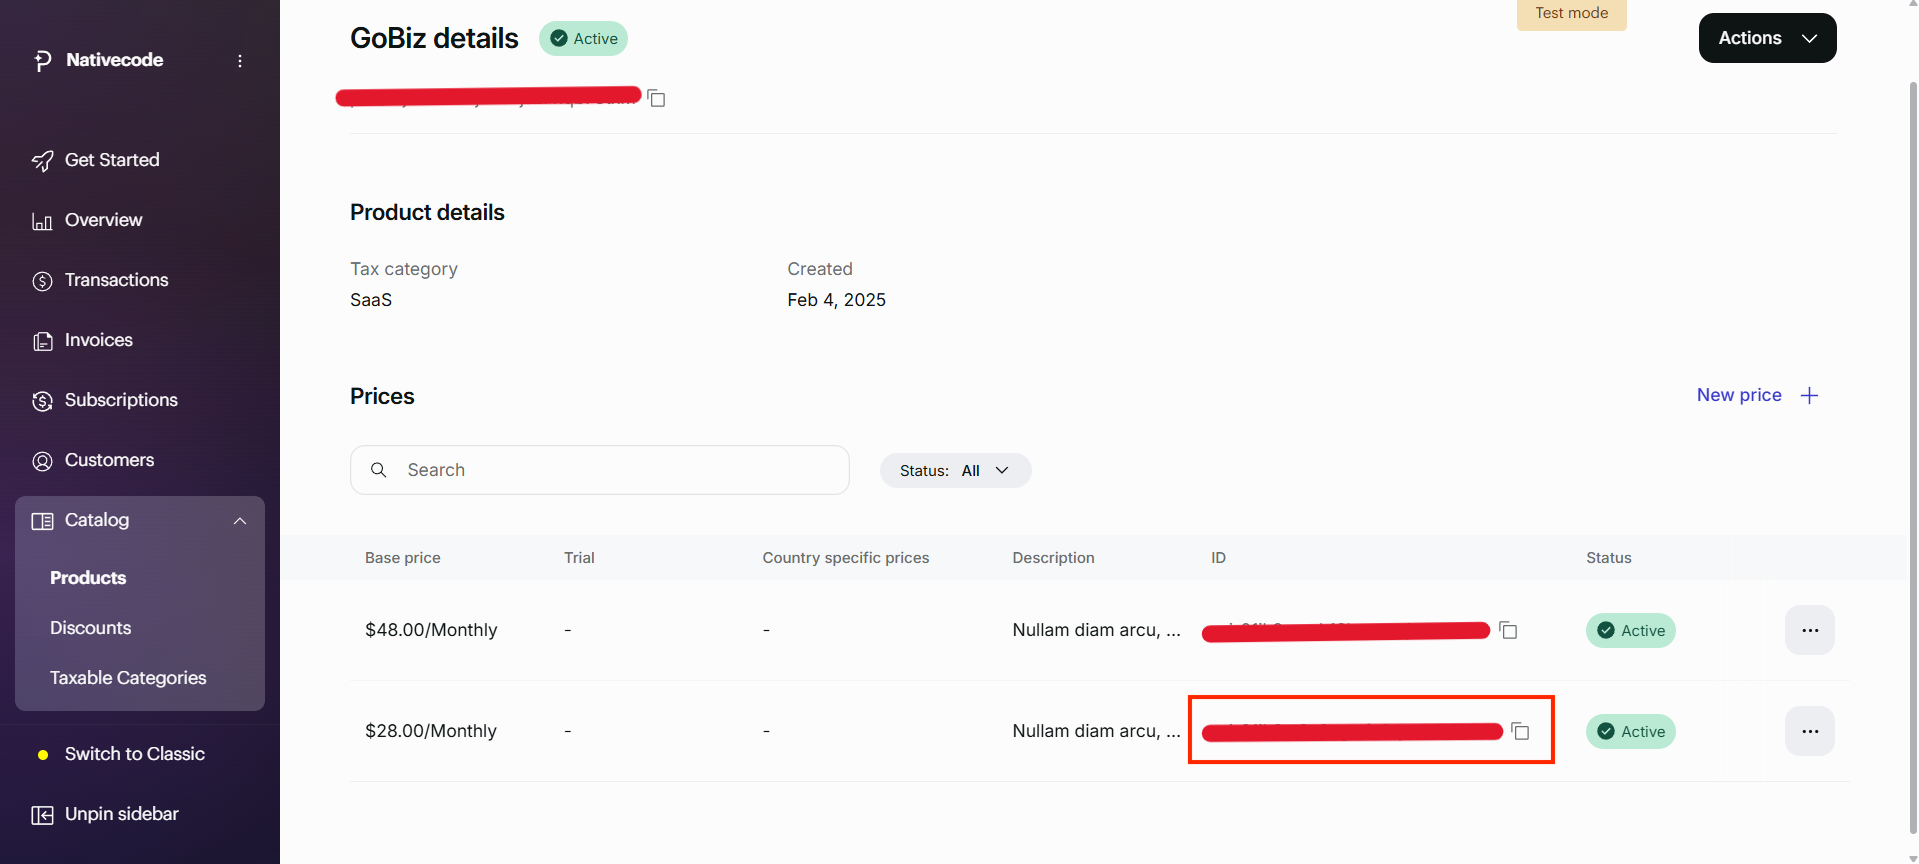
Task: Navigate to Transactions
Action: click(116, 280)
